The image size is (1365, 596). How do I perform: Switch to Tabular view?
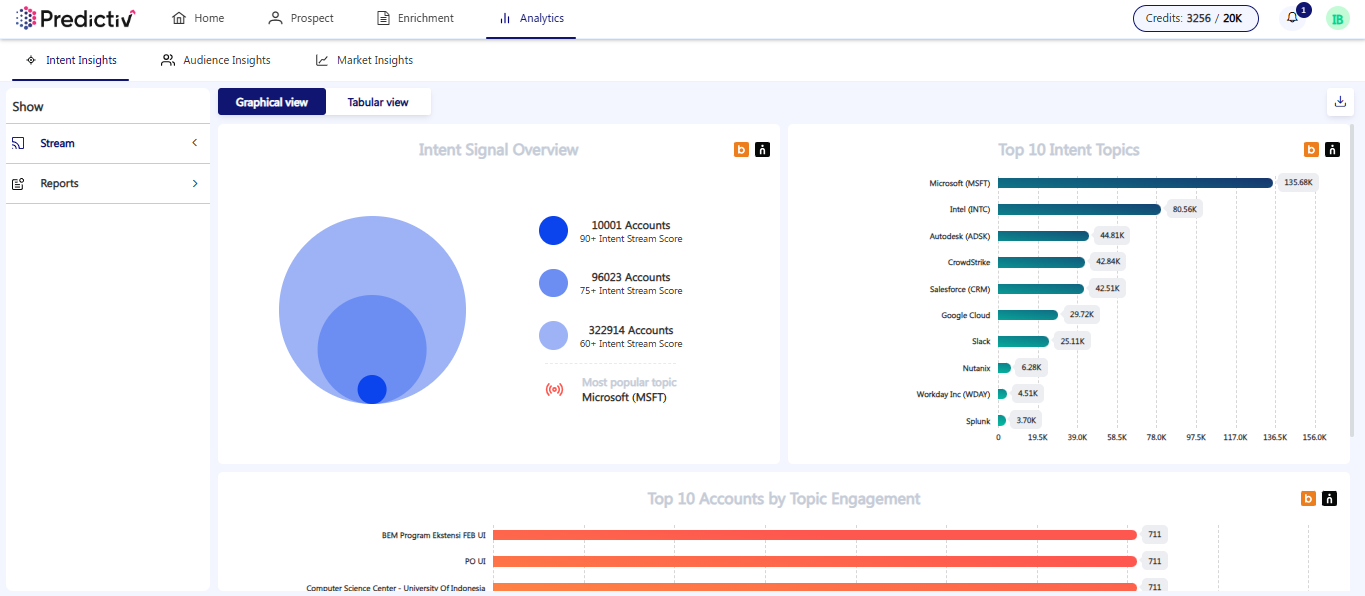click(378, 102)
